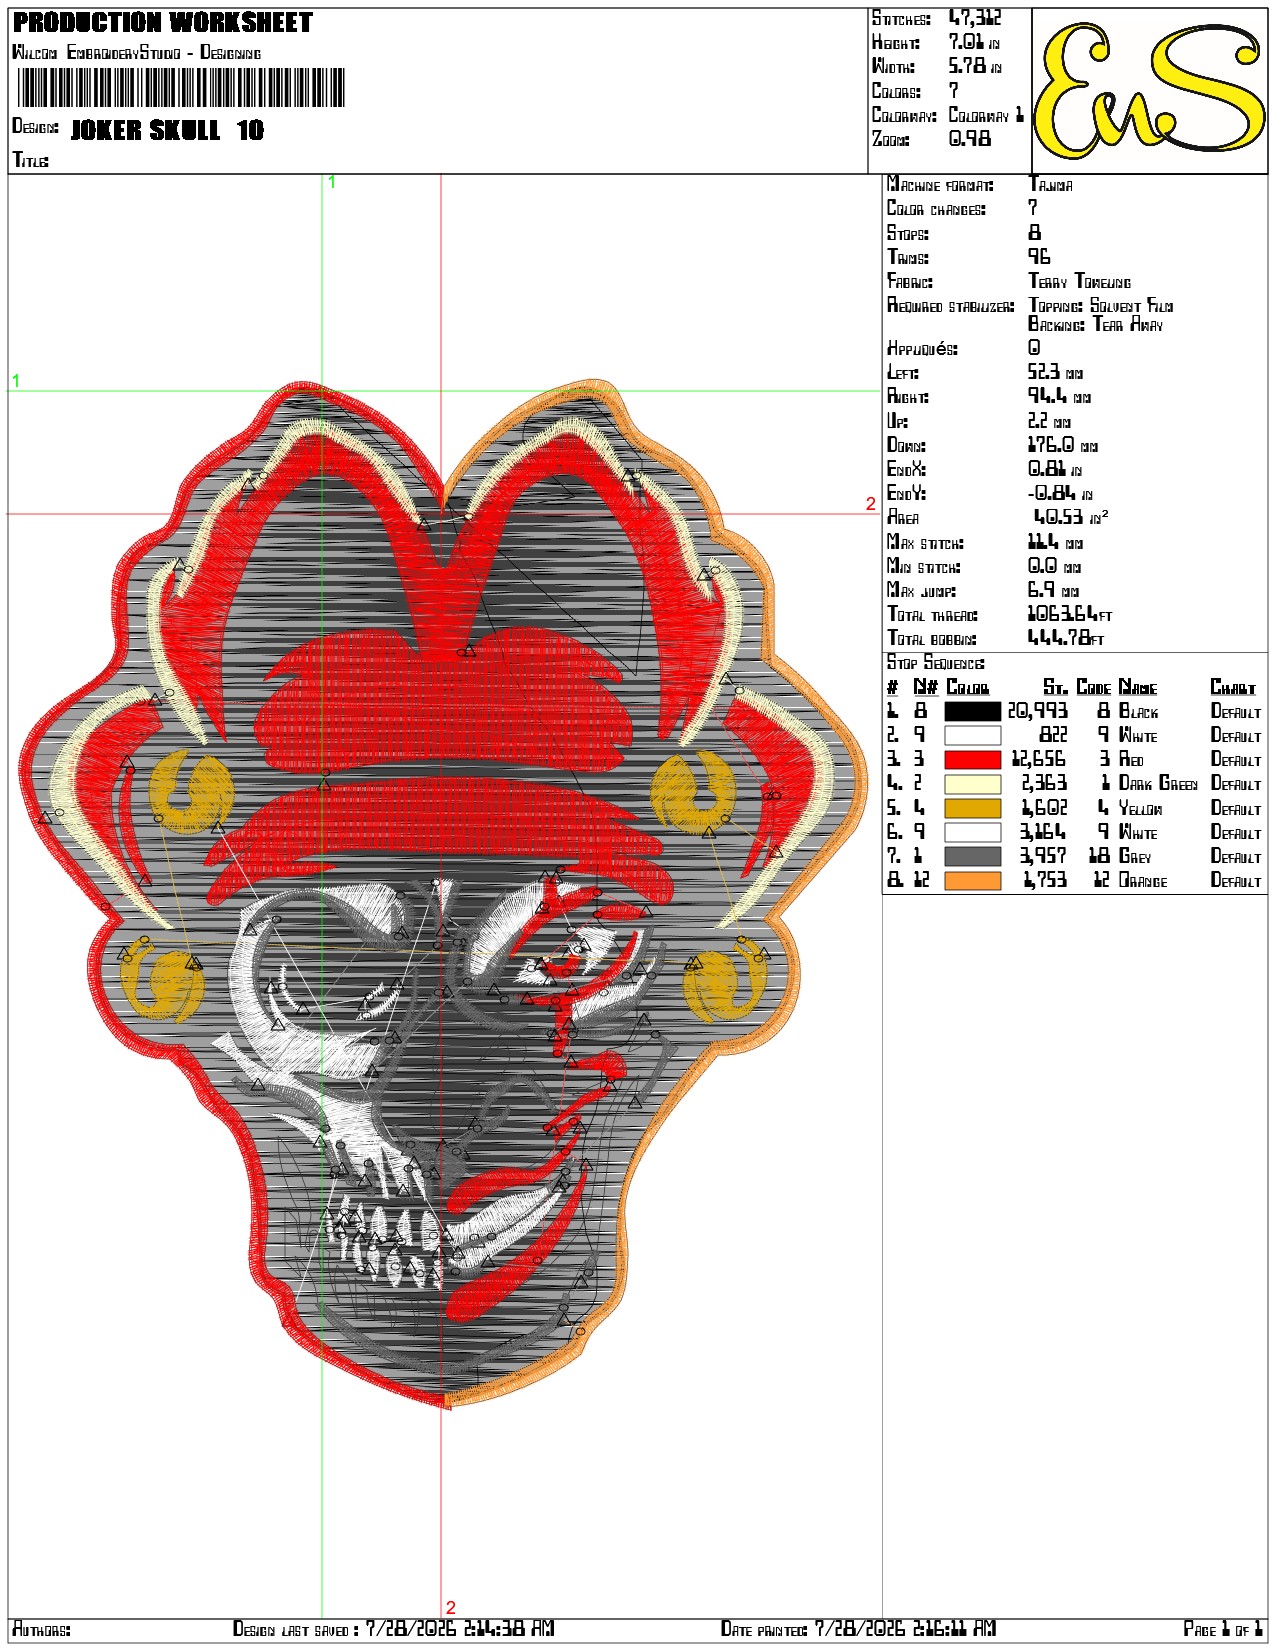This screenshot has height=1650, width=1275.
Task: Click the Name column header in stop sequence
Action: (x=1138, y=687)
